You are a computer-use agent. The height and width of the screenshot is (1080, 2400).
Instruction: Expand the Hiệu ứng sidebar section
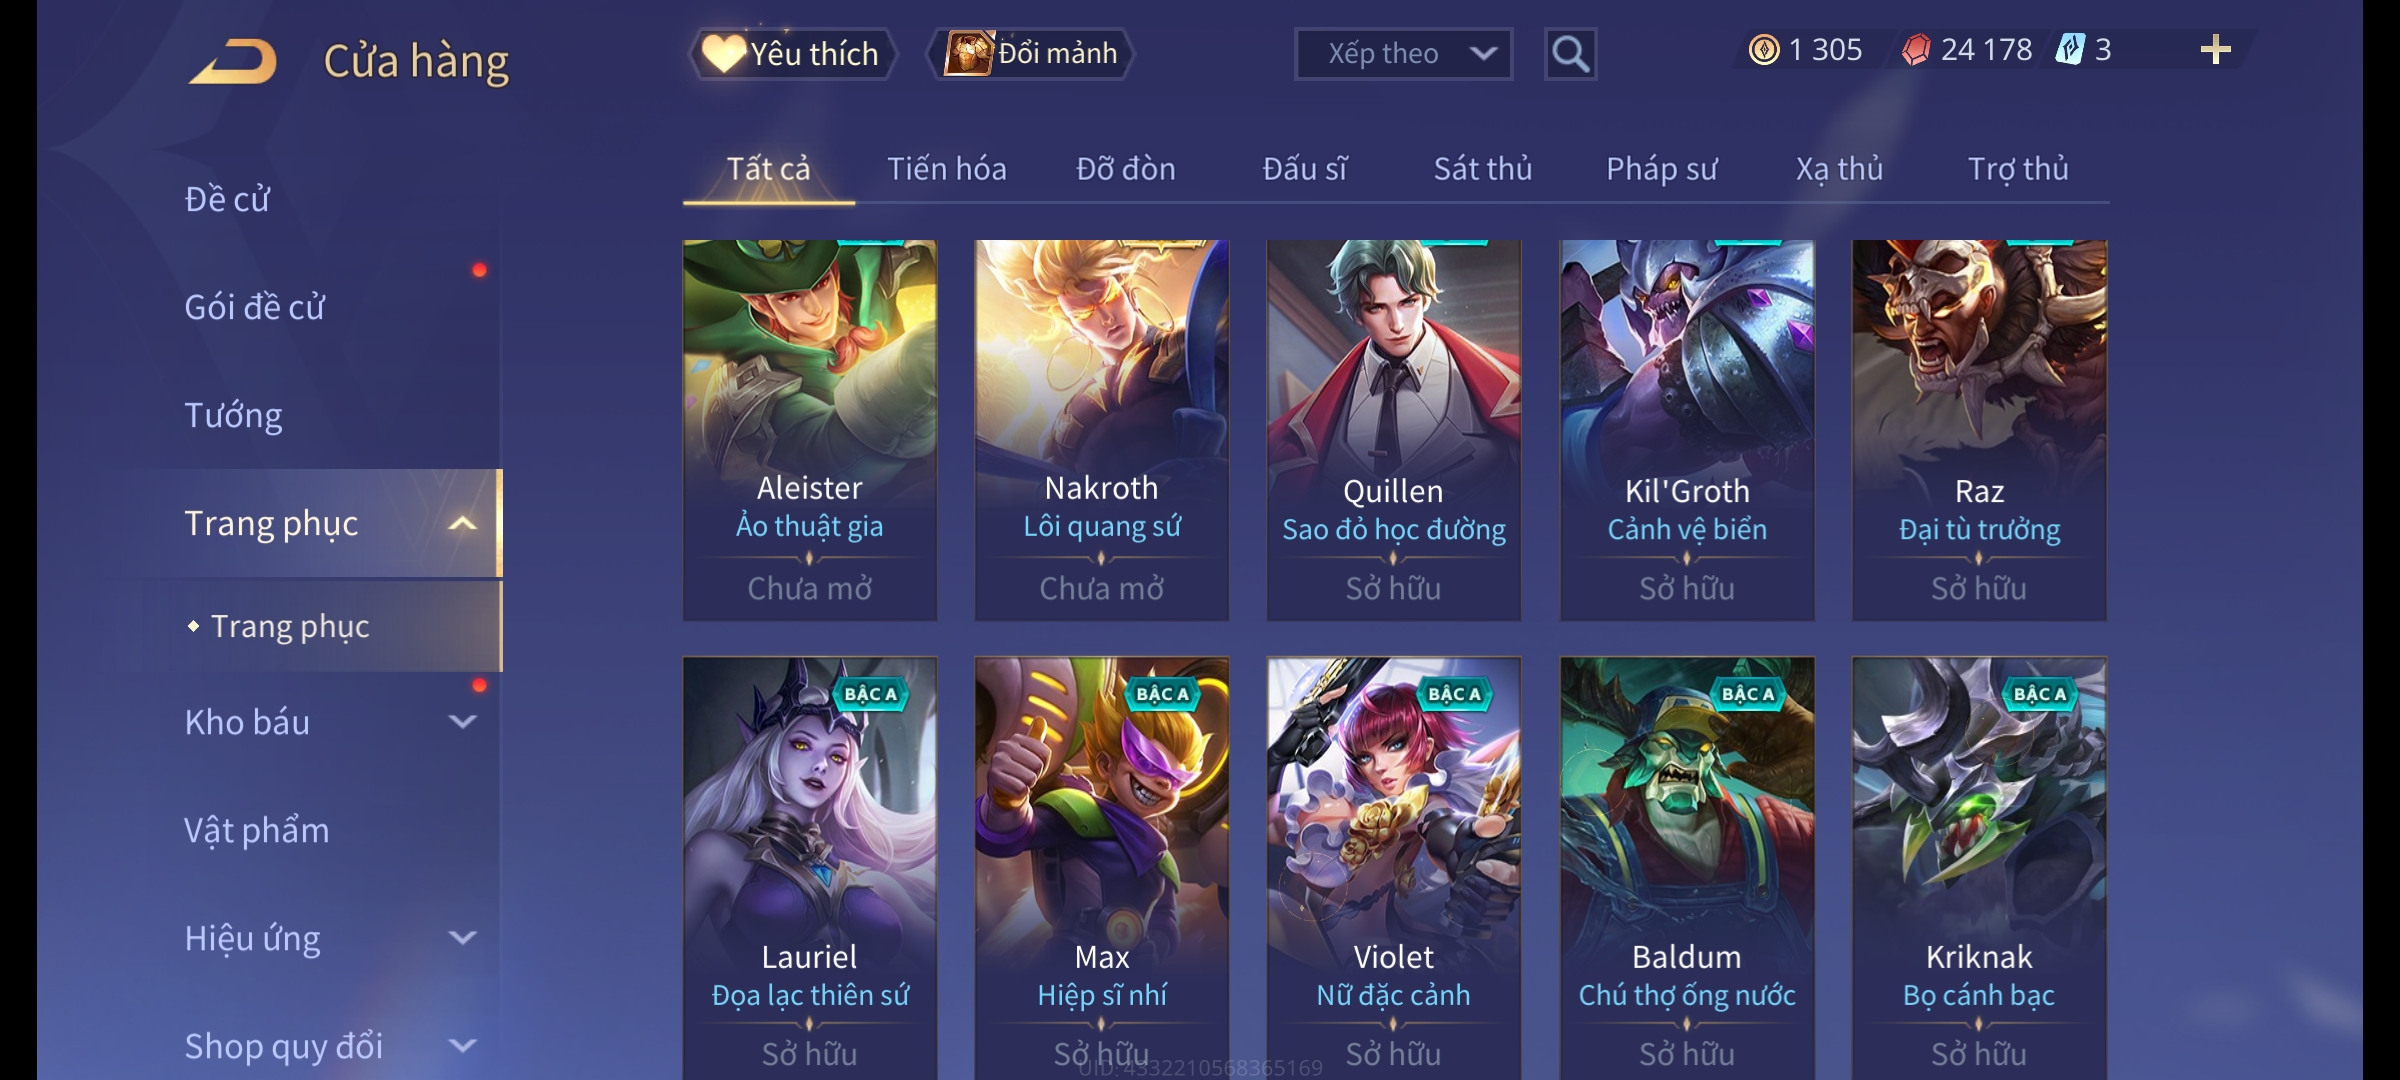tap(462, 938)
